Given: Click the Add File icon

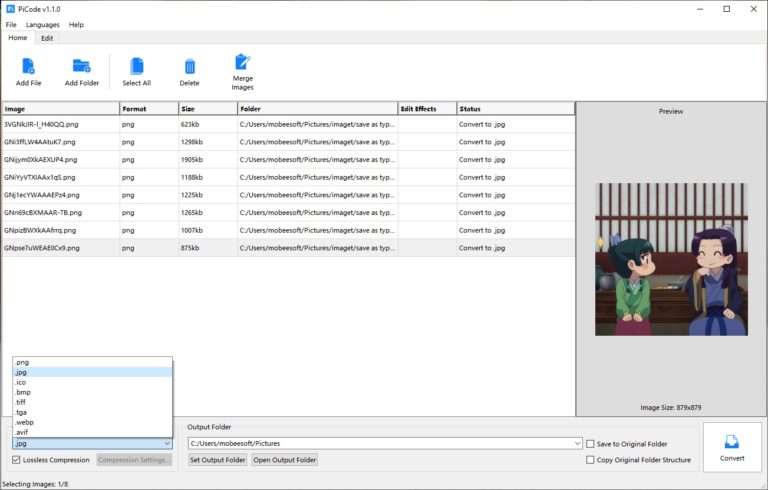Looking at the screenshot, I should [x=28, y=66].
